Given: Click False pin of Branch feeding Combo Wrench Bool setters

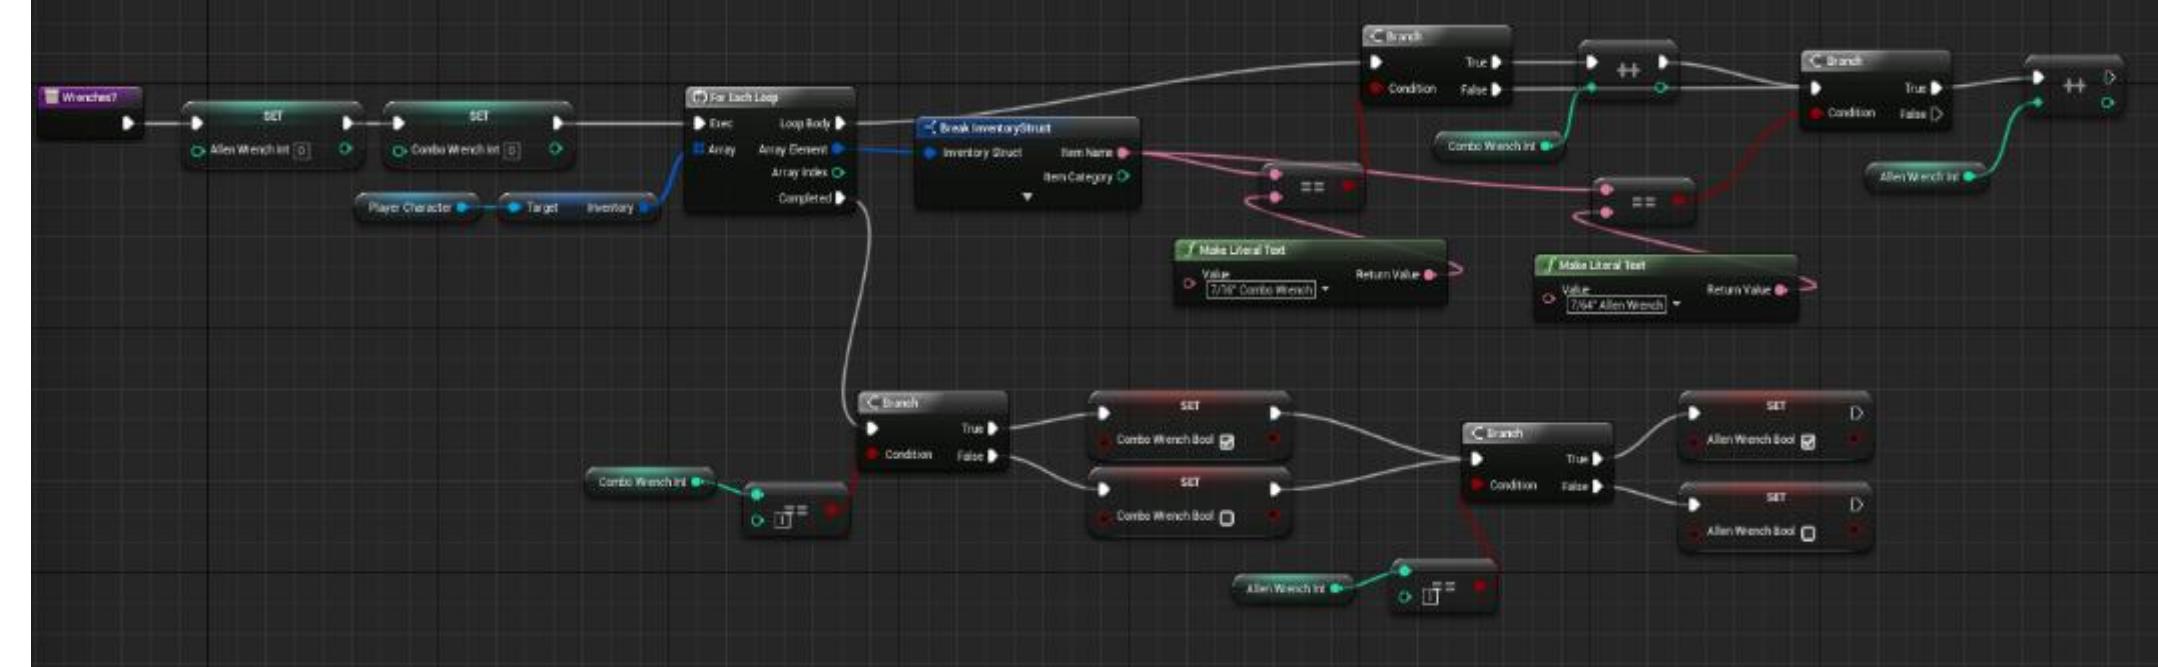Looking at the screenshot, I should (x=992, y=456).
